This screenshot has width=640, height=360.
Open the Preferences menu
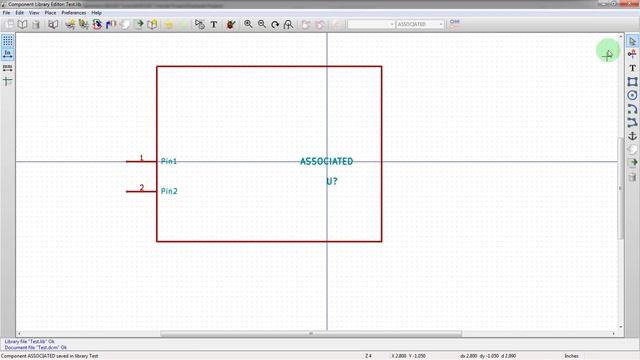[73, 13]
